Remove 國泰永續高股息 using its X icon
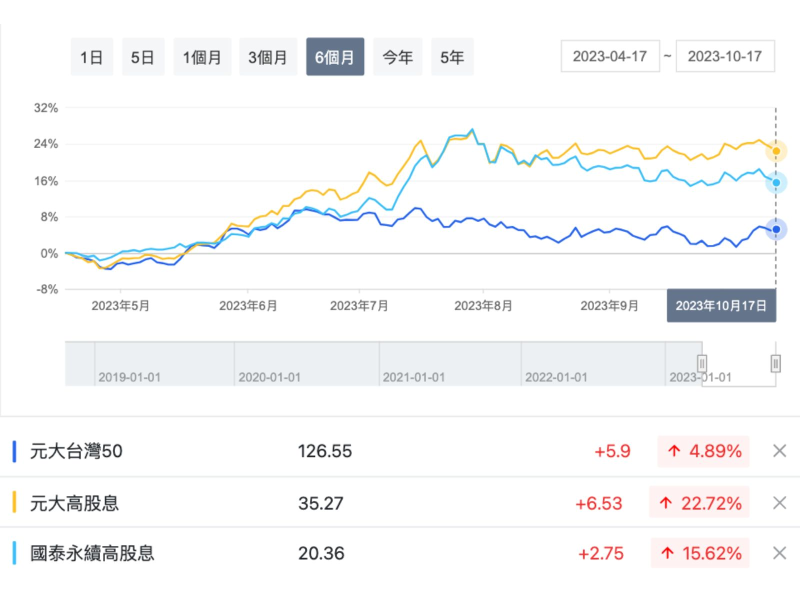Viewport: 800px width, 600px height. pos(780,553)
